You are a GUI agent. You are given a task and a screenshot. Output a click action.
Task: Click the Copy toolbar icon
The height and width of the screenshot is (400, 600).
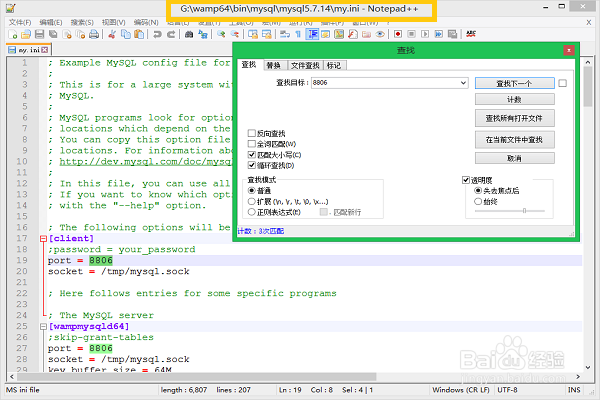(126, 34)
